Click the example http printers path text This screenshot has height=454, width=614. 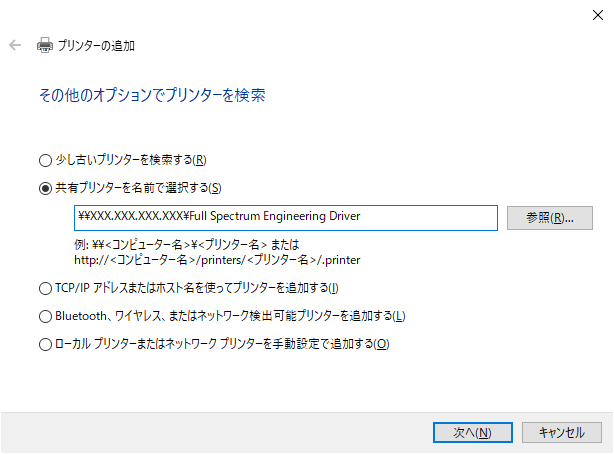217,260
